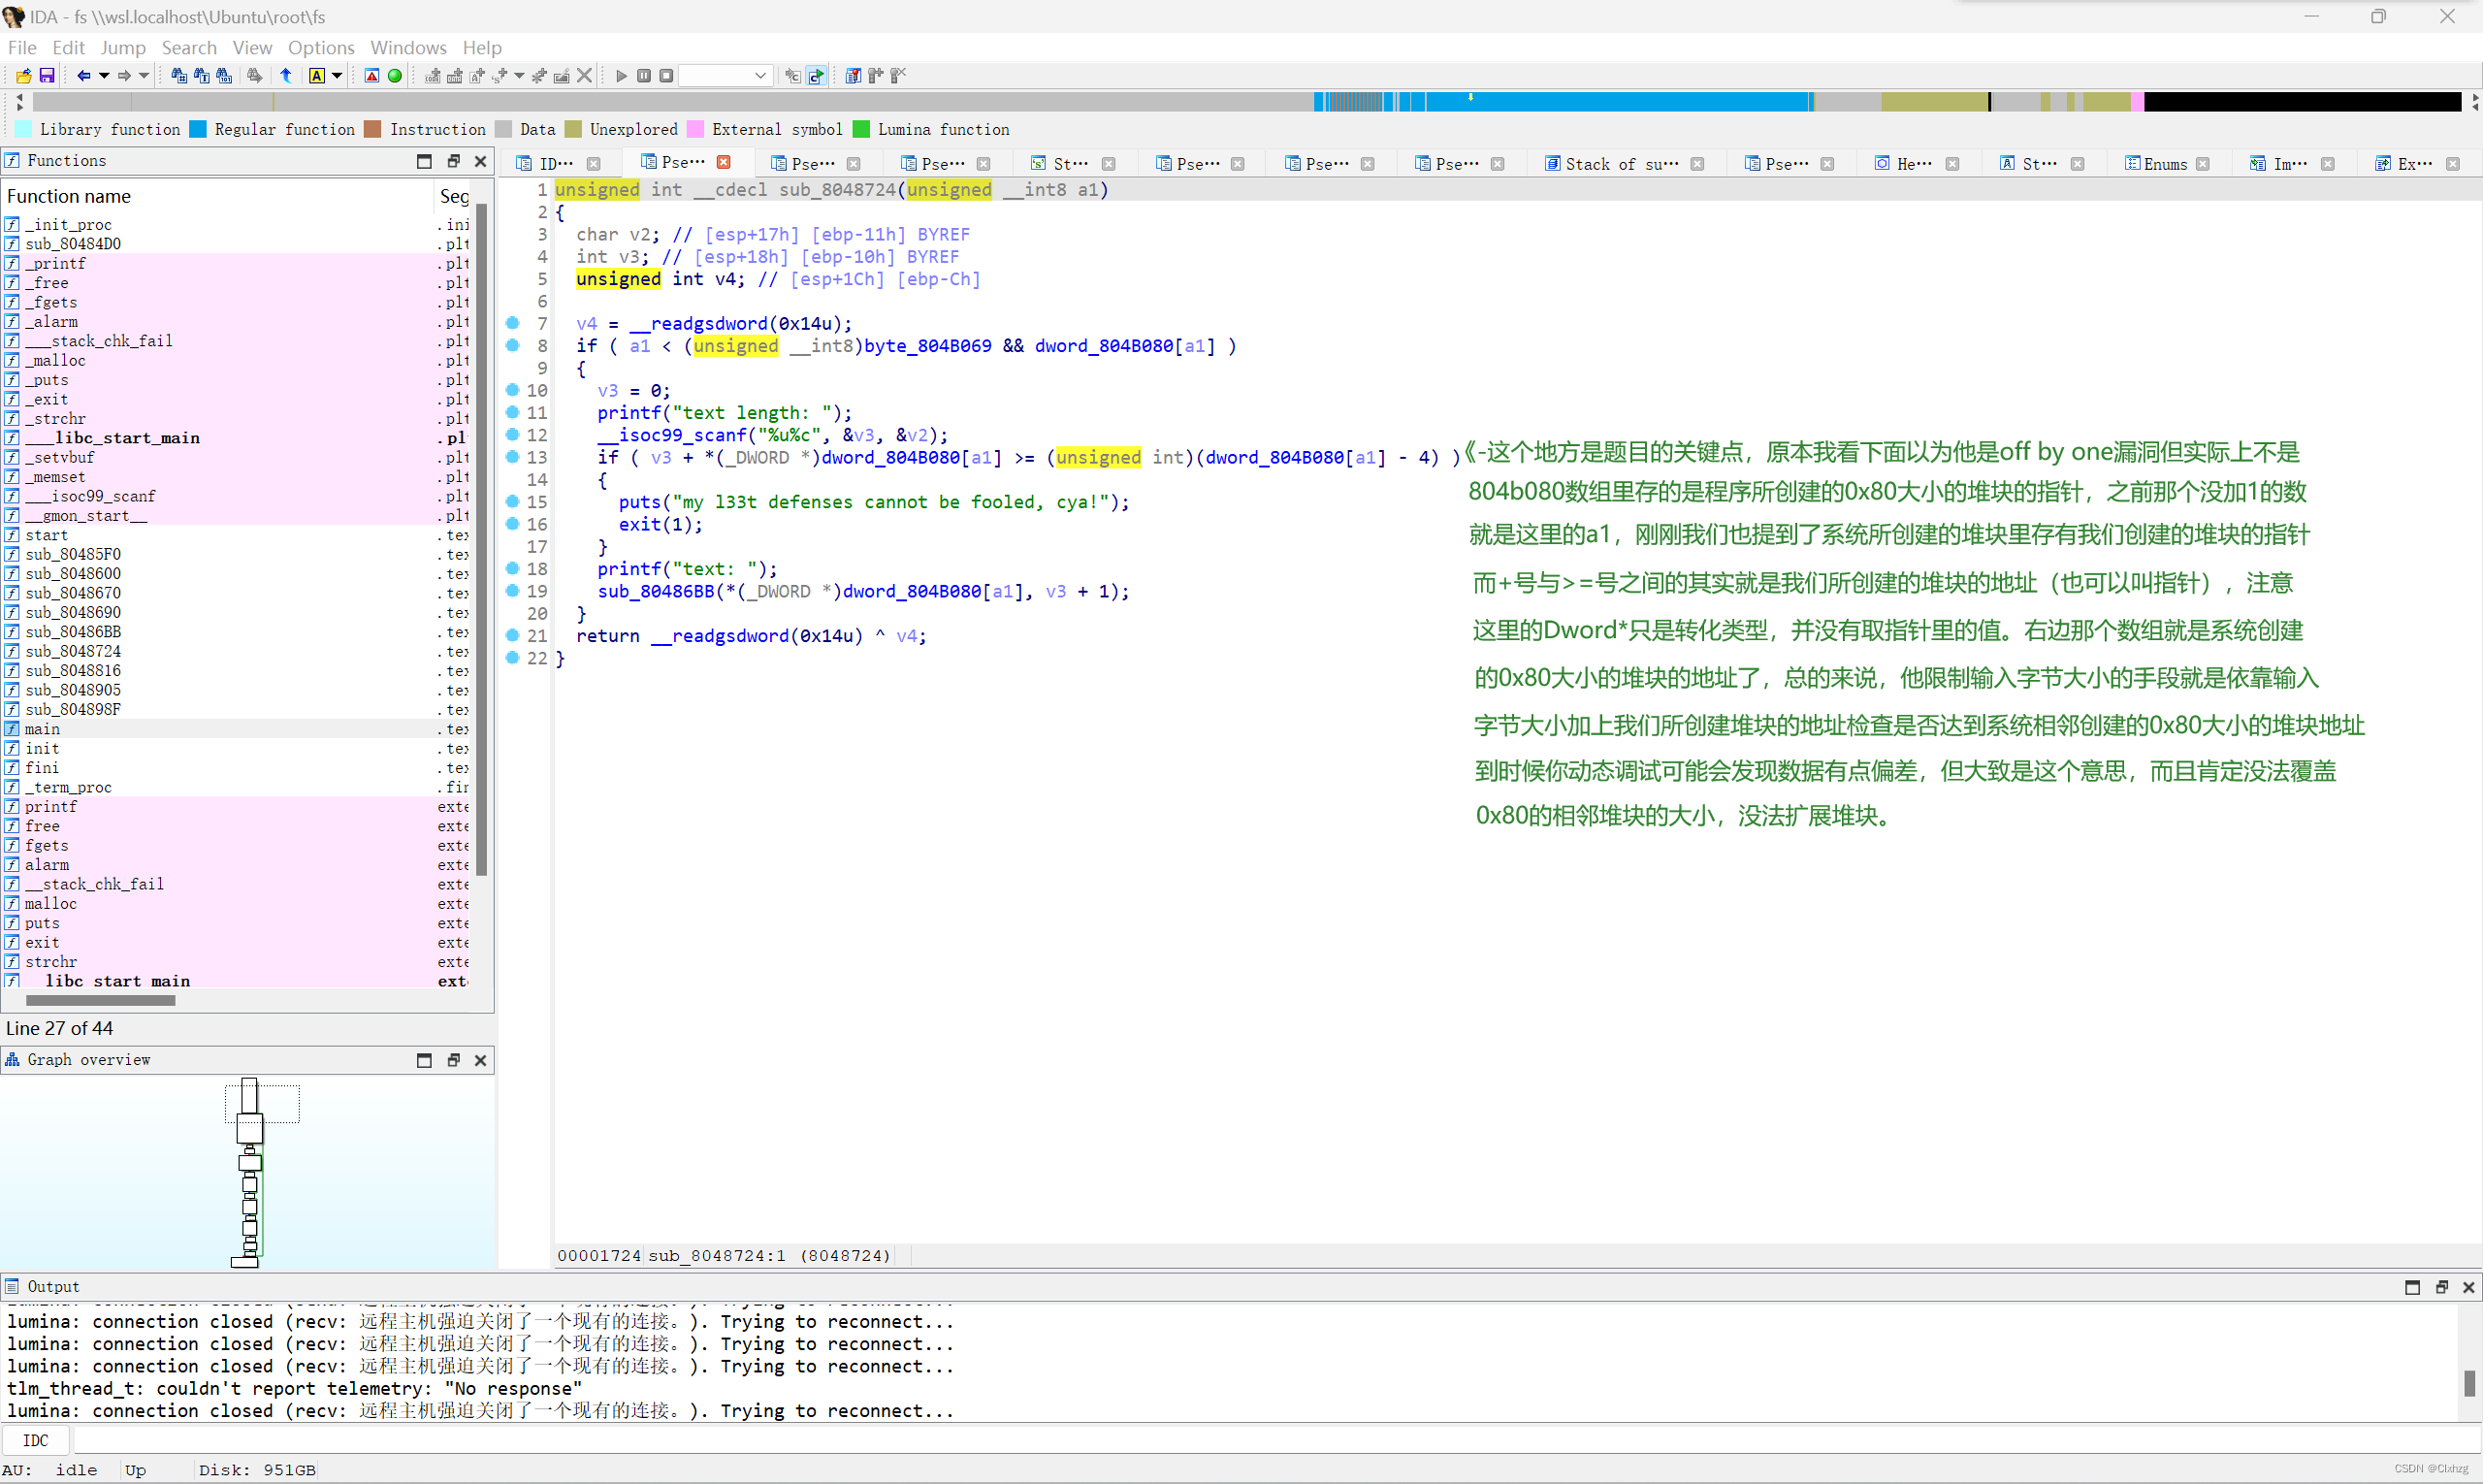Start debugger with the play icon

[x=621, y=75]
